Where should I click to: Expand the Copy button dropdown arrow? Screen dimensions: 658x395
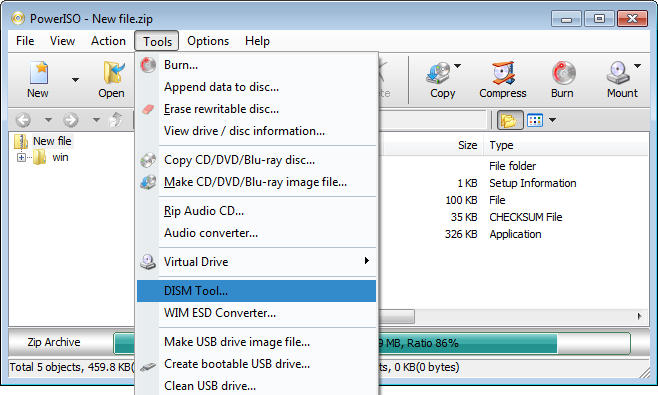pyautogui.click(x=458, y=65)
